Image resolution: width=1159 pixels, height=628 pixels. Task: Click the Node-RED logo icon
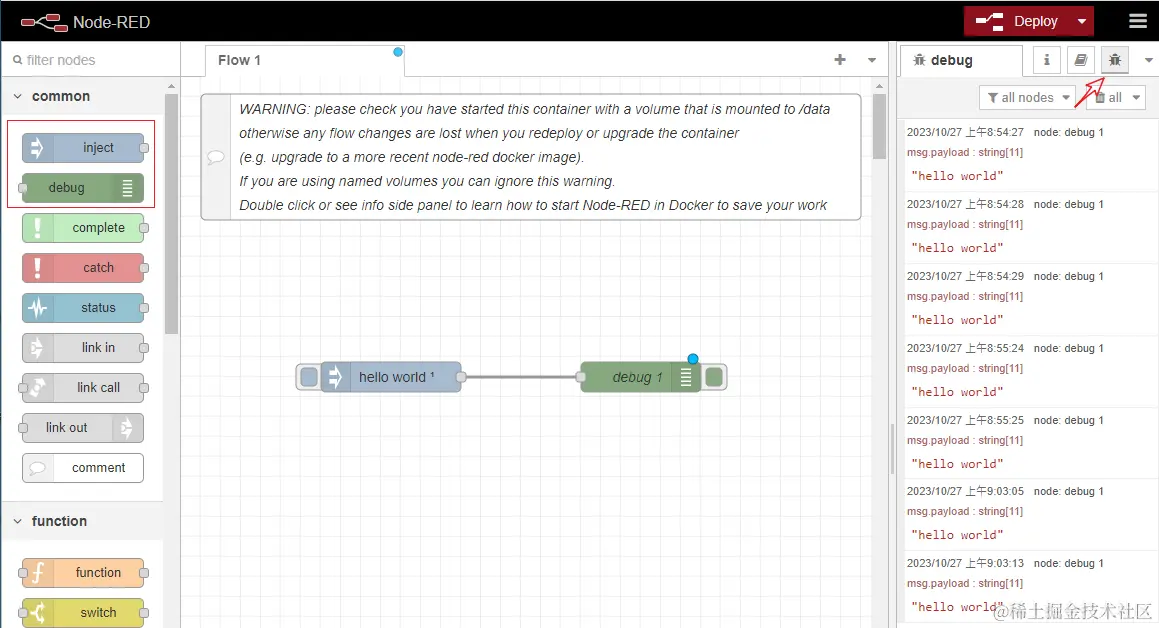(44, 22)
